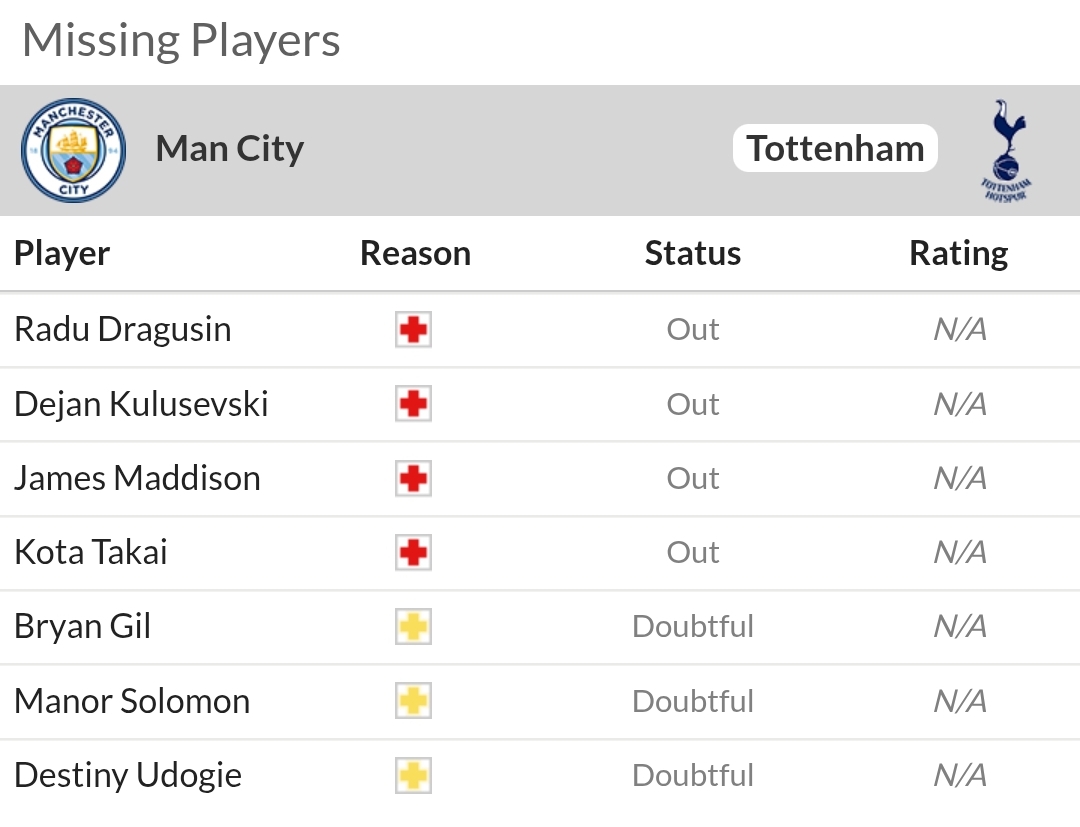Click Destiny Udogie's yellow doubtful icon
The height and width of the screenshot is (827, 1080).
(413, 775)
